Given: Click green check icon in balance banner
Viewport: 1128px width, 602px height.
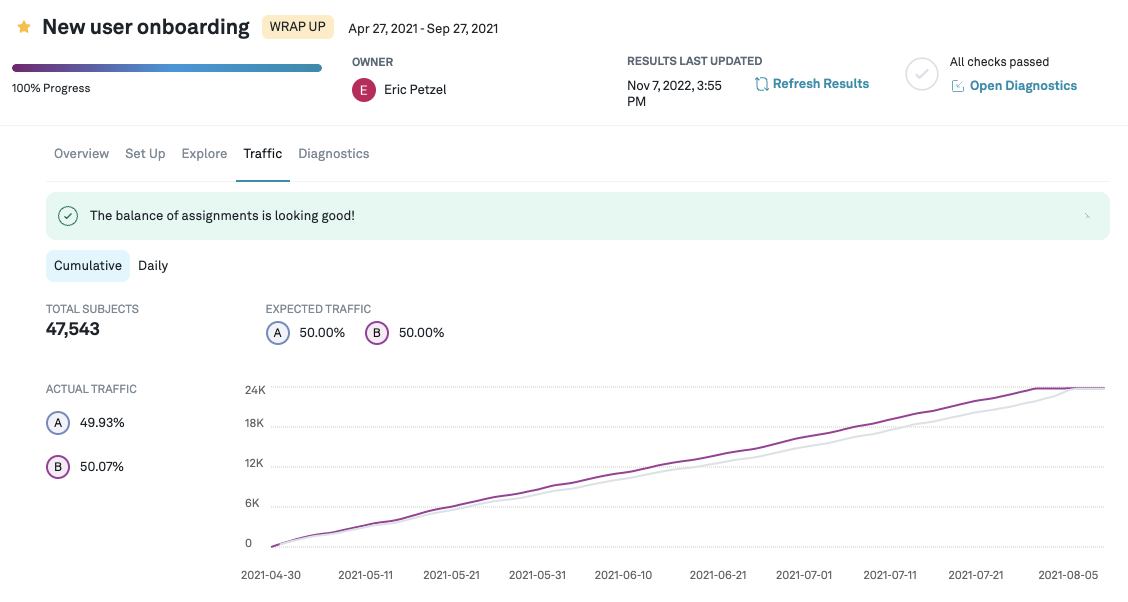Looking at the screenshot, I should (68, 216).
